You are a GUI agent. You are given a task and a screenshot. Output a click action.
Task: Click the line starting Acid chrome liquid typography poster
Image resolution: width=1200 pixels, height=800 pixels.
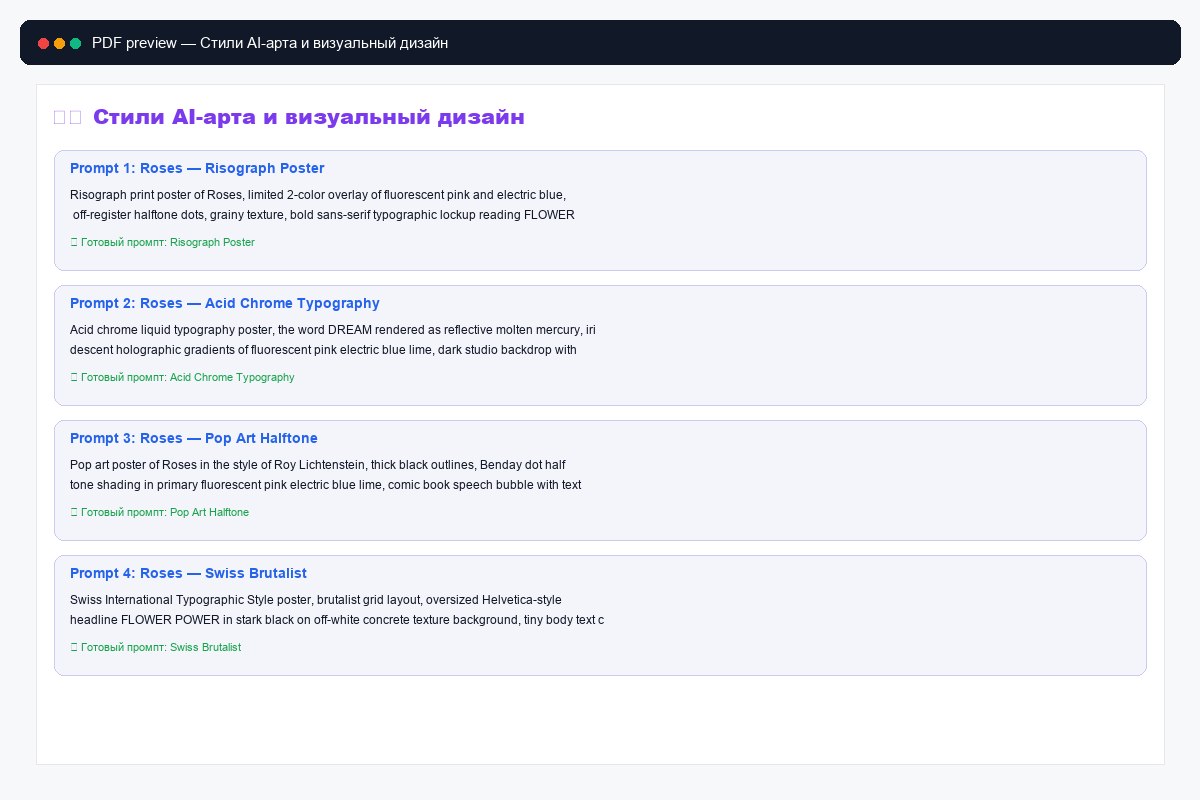click(333, 330)
